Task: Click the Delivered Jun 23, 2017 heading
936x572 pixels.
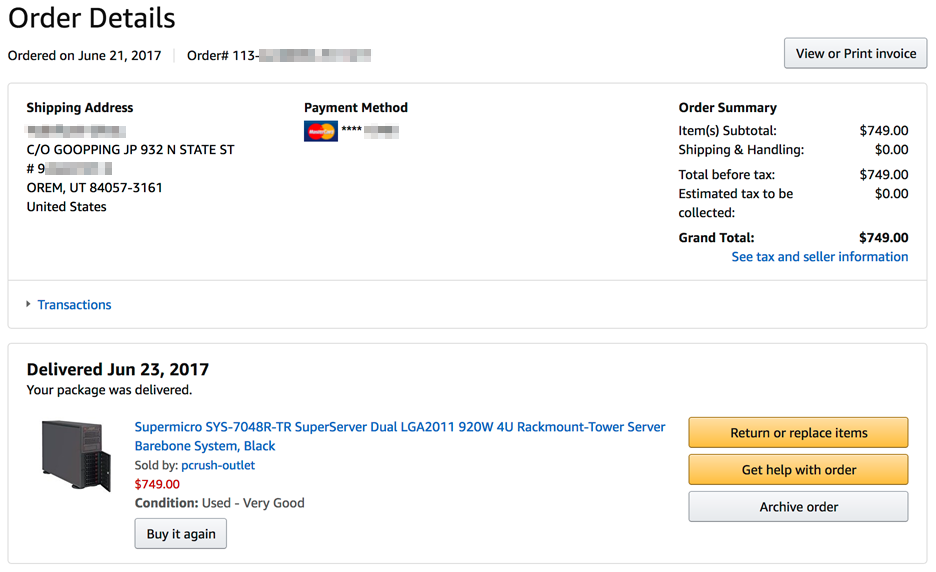Action: [x=118, y=369]
